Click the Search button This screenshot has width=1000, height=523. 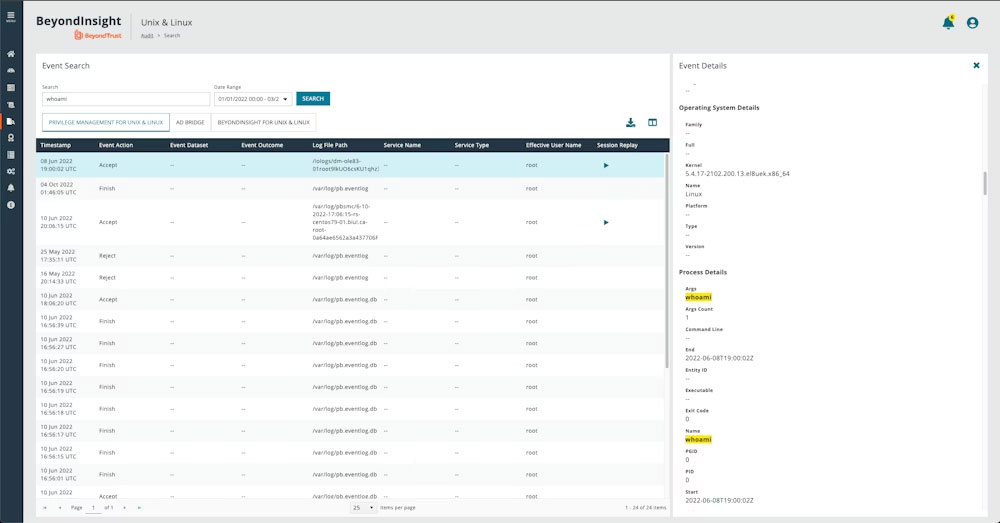313,99
